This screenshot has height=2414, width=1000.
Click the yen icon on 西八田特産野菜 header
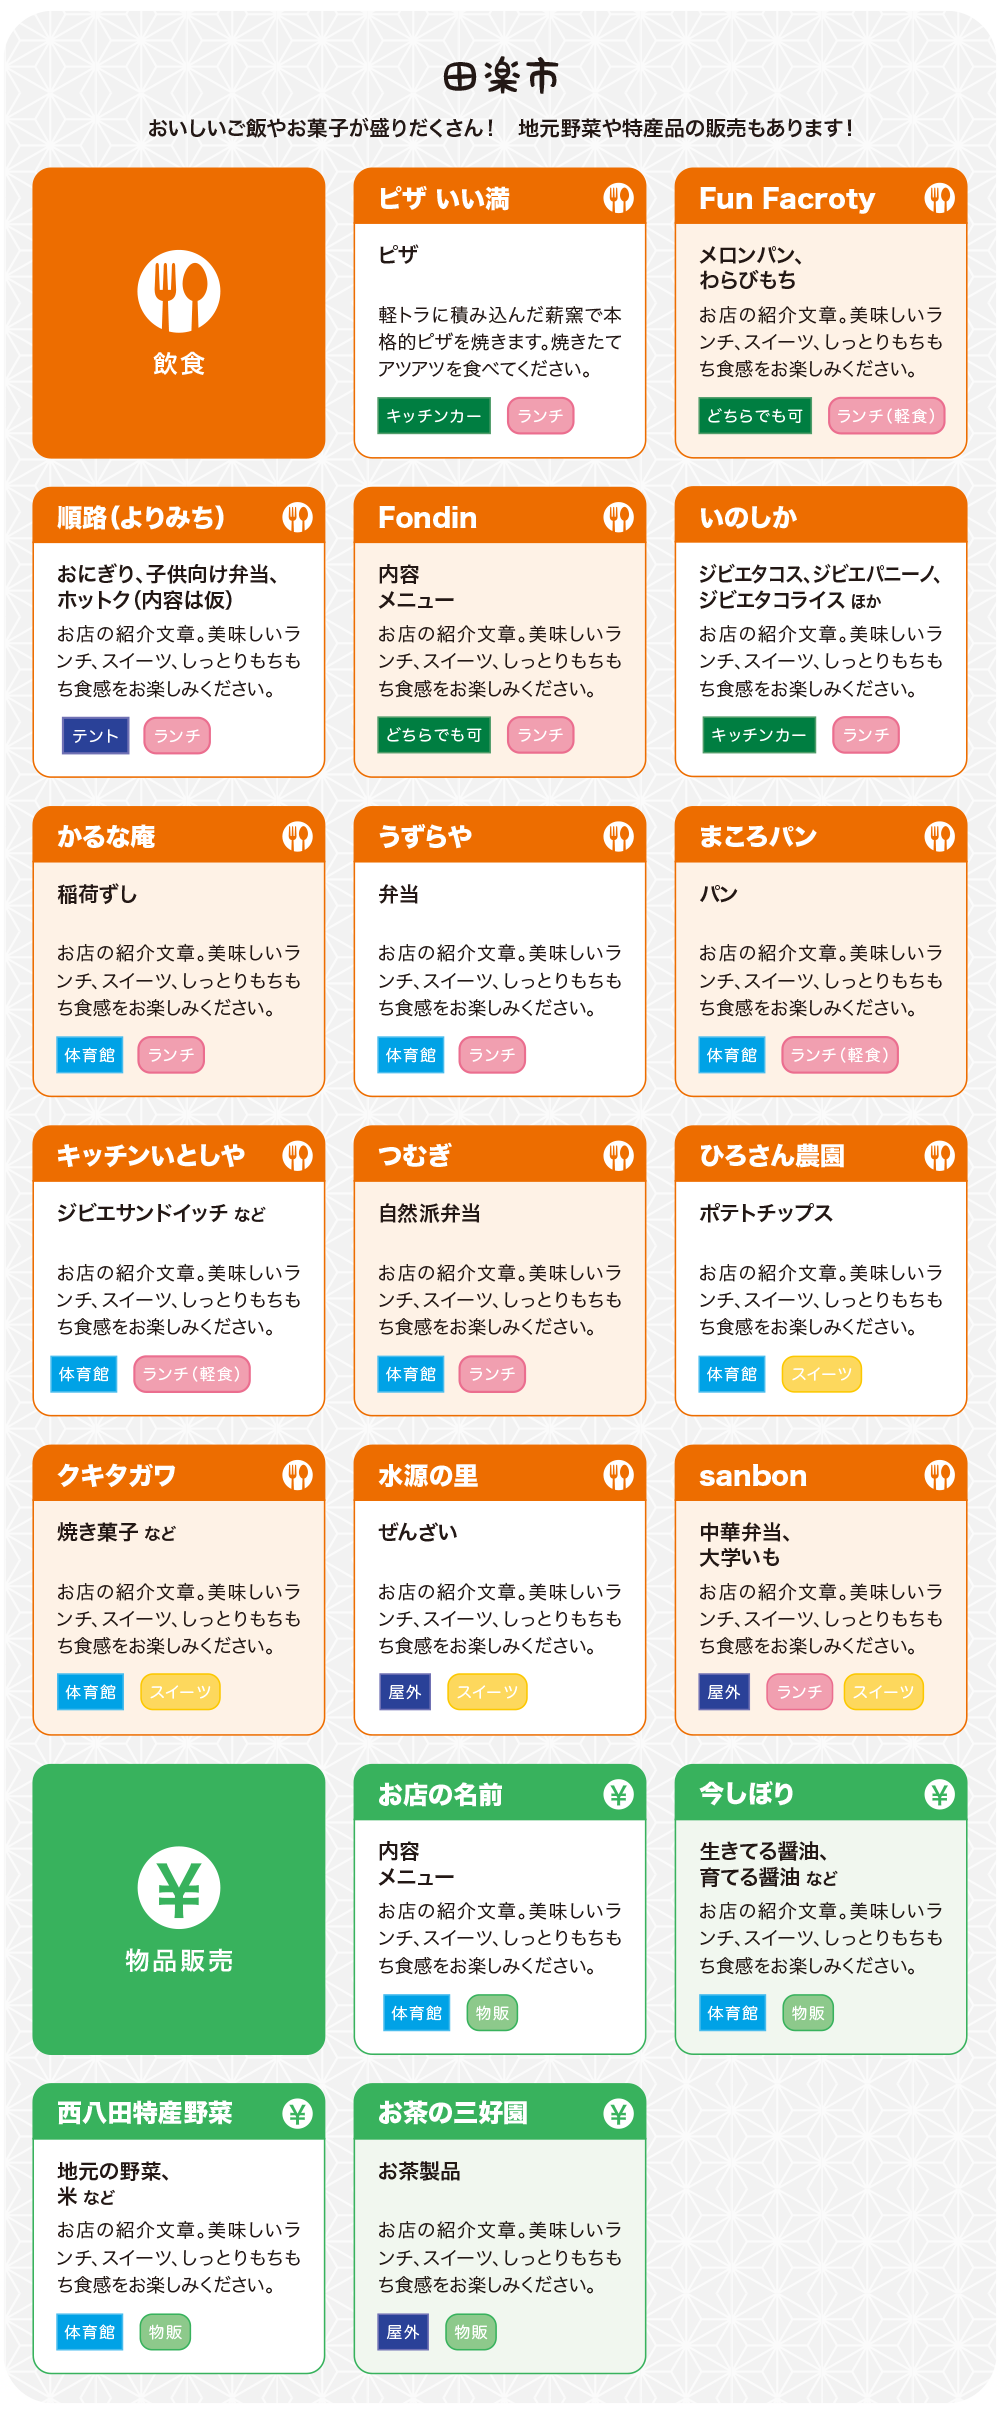tap(297, 2114)
